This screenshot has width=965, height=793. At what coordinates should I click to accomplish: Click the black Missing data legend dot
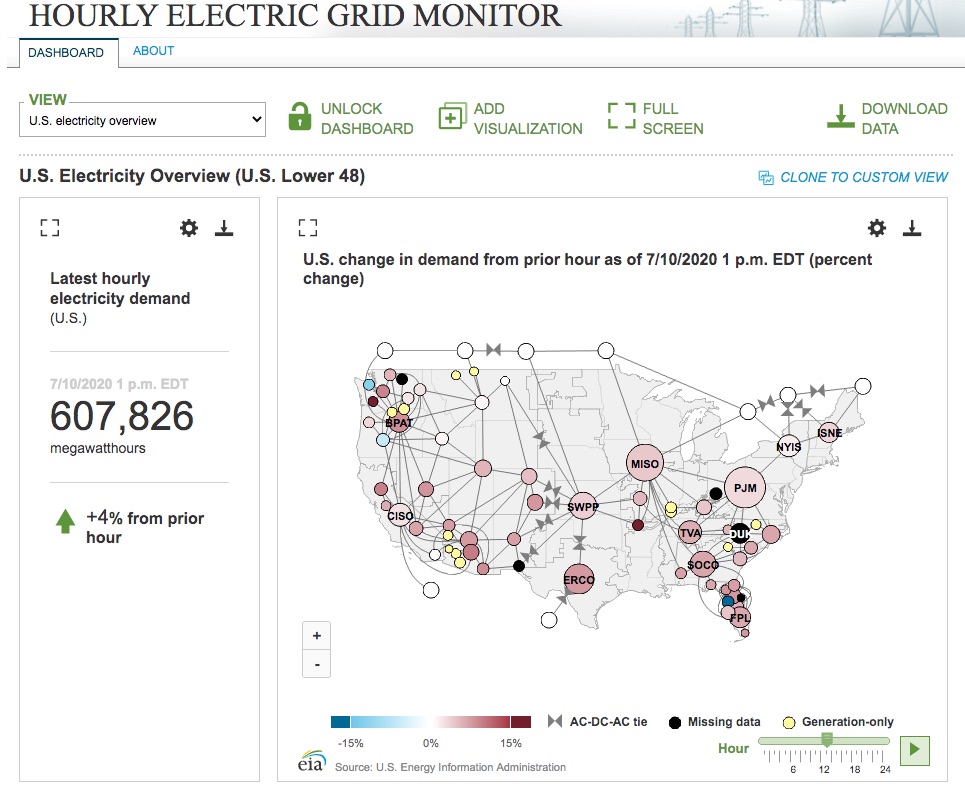[x=675, y=722]
